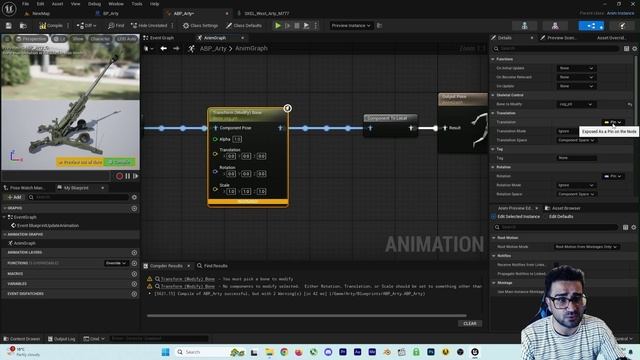Open the Bone to Modify dropdown
This screenshot has height=360, width=640.
[x=576, y=104]
